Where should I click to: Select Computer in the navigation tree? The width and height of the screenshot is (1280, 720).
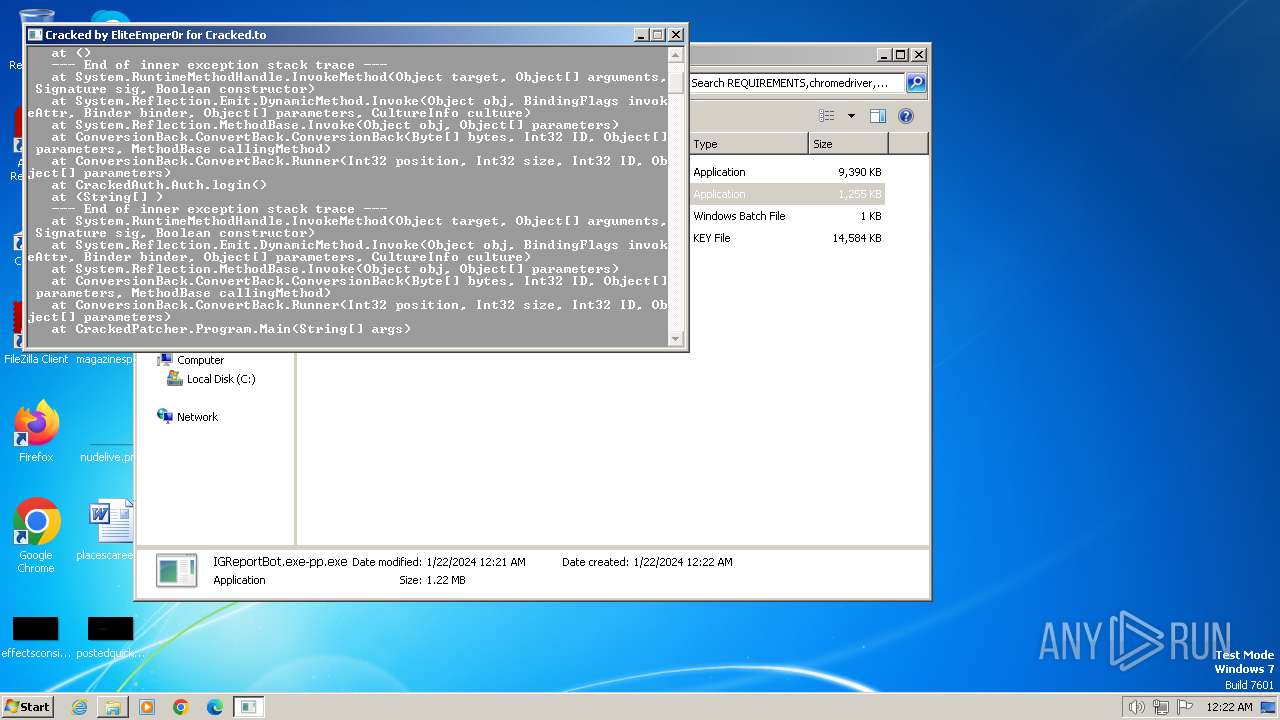tap(200, 360)
